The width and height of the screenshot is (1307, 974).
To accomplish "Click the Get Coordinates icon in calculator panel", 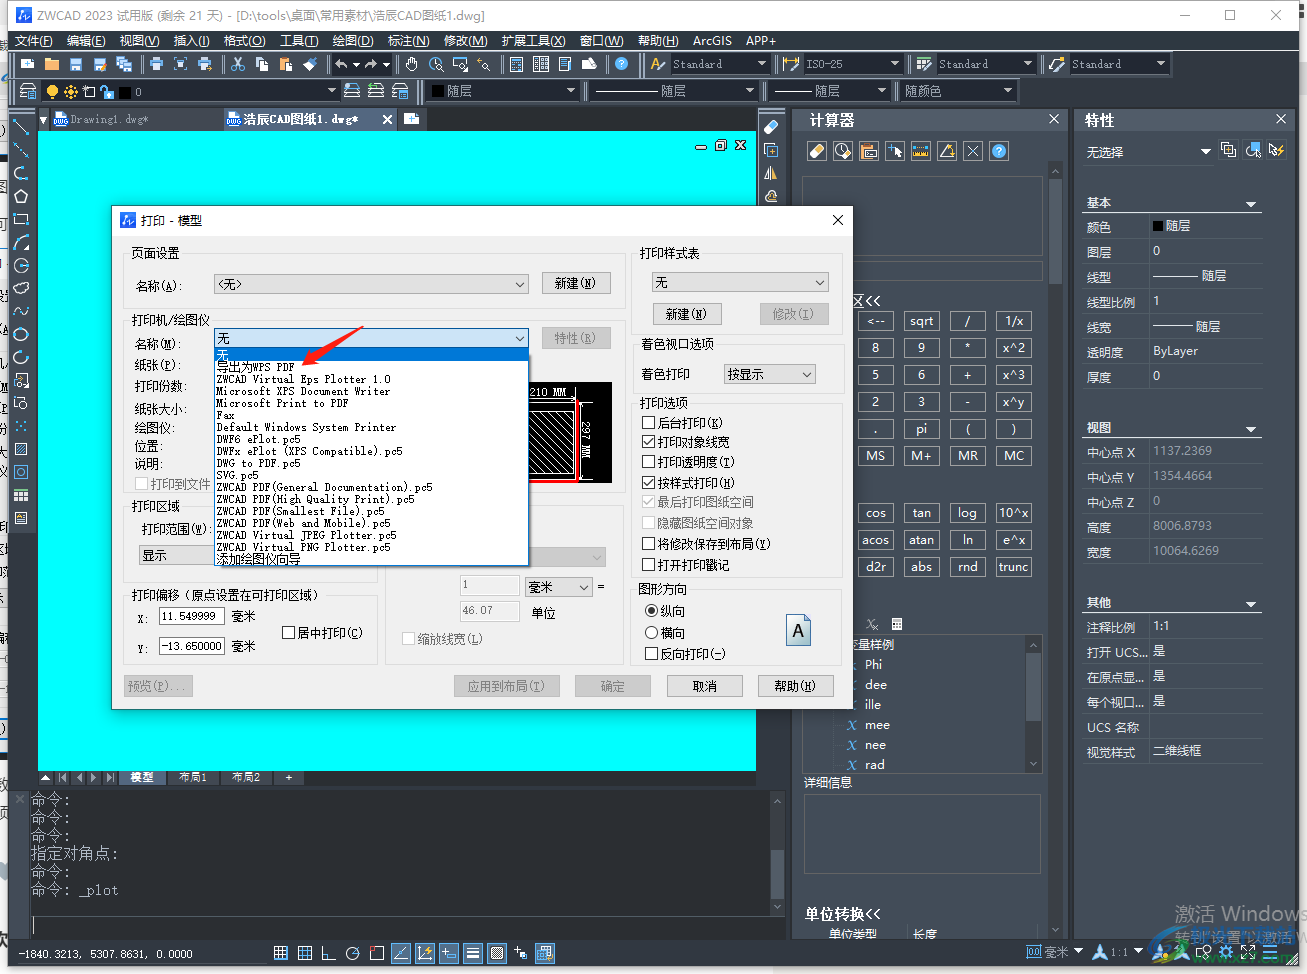I will (x=895, y=151).
